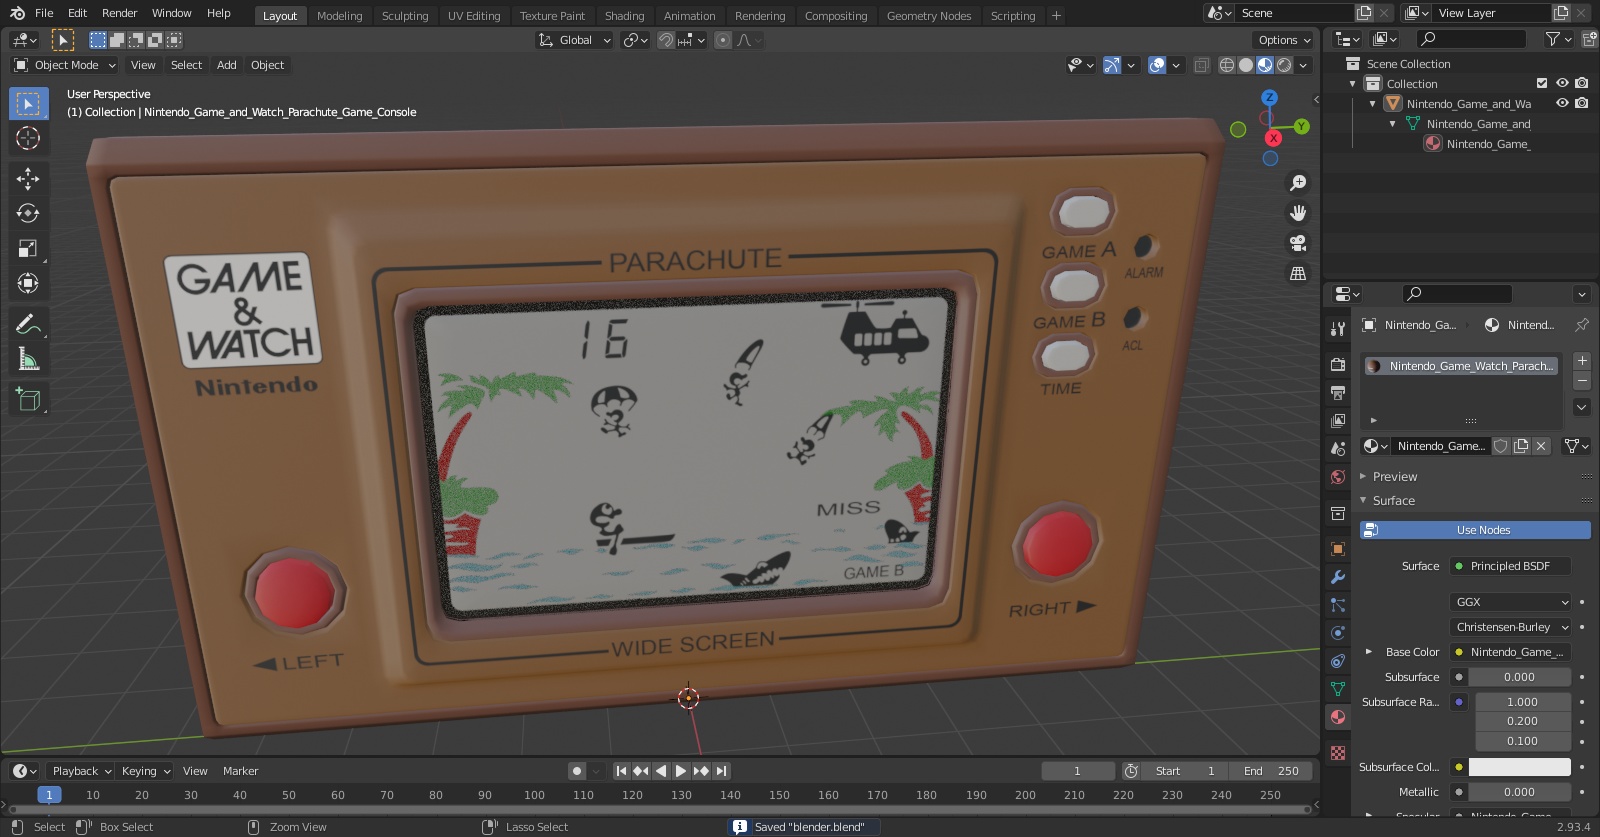
Task: Open the Material properties tab
Action: (x=1338, y=717)
